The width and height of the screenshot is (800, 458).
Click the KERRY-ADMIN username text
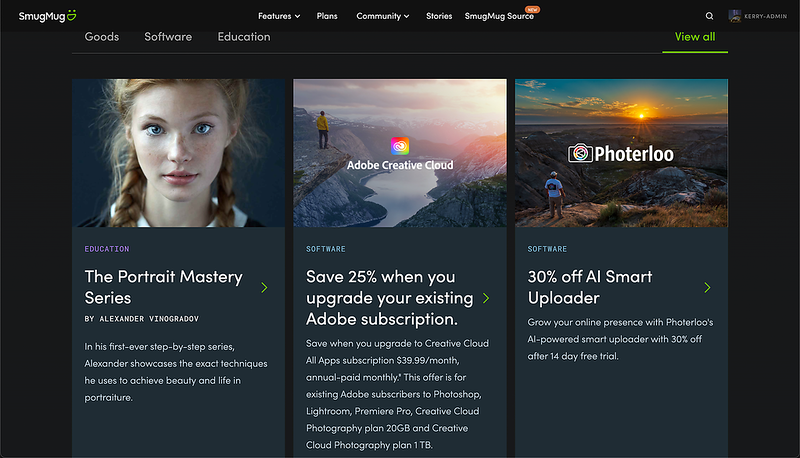[765, 16]
